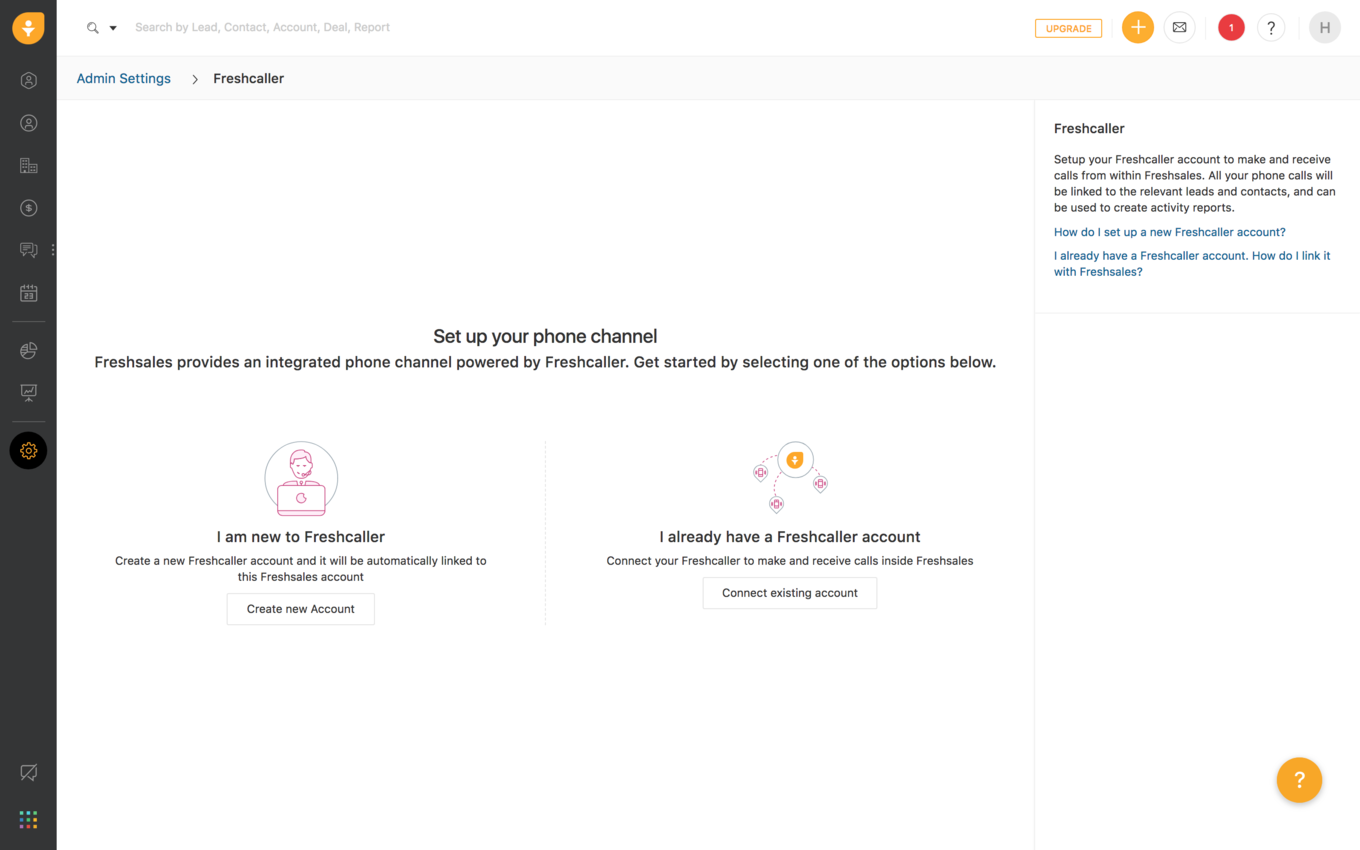This screenshot has height=850, width=1360.
Task: Open the email envelope icon
Action: pyautogui.click(x=1180, y=28)
